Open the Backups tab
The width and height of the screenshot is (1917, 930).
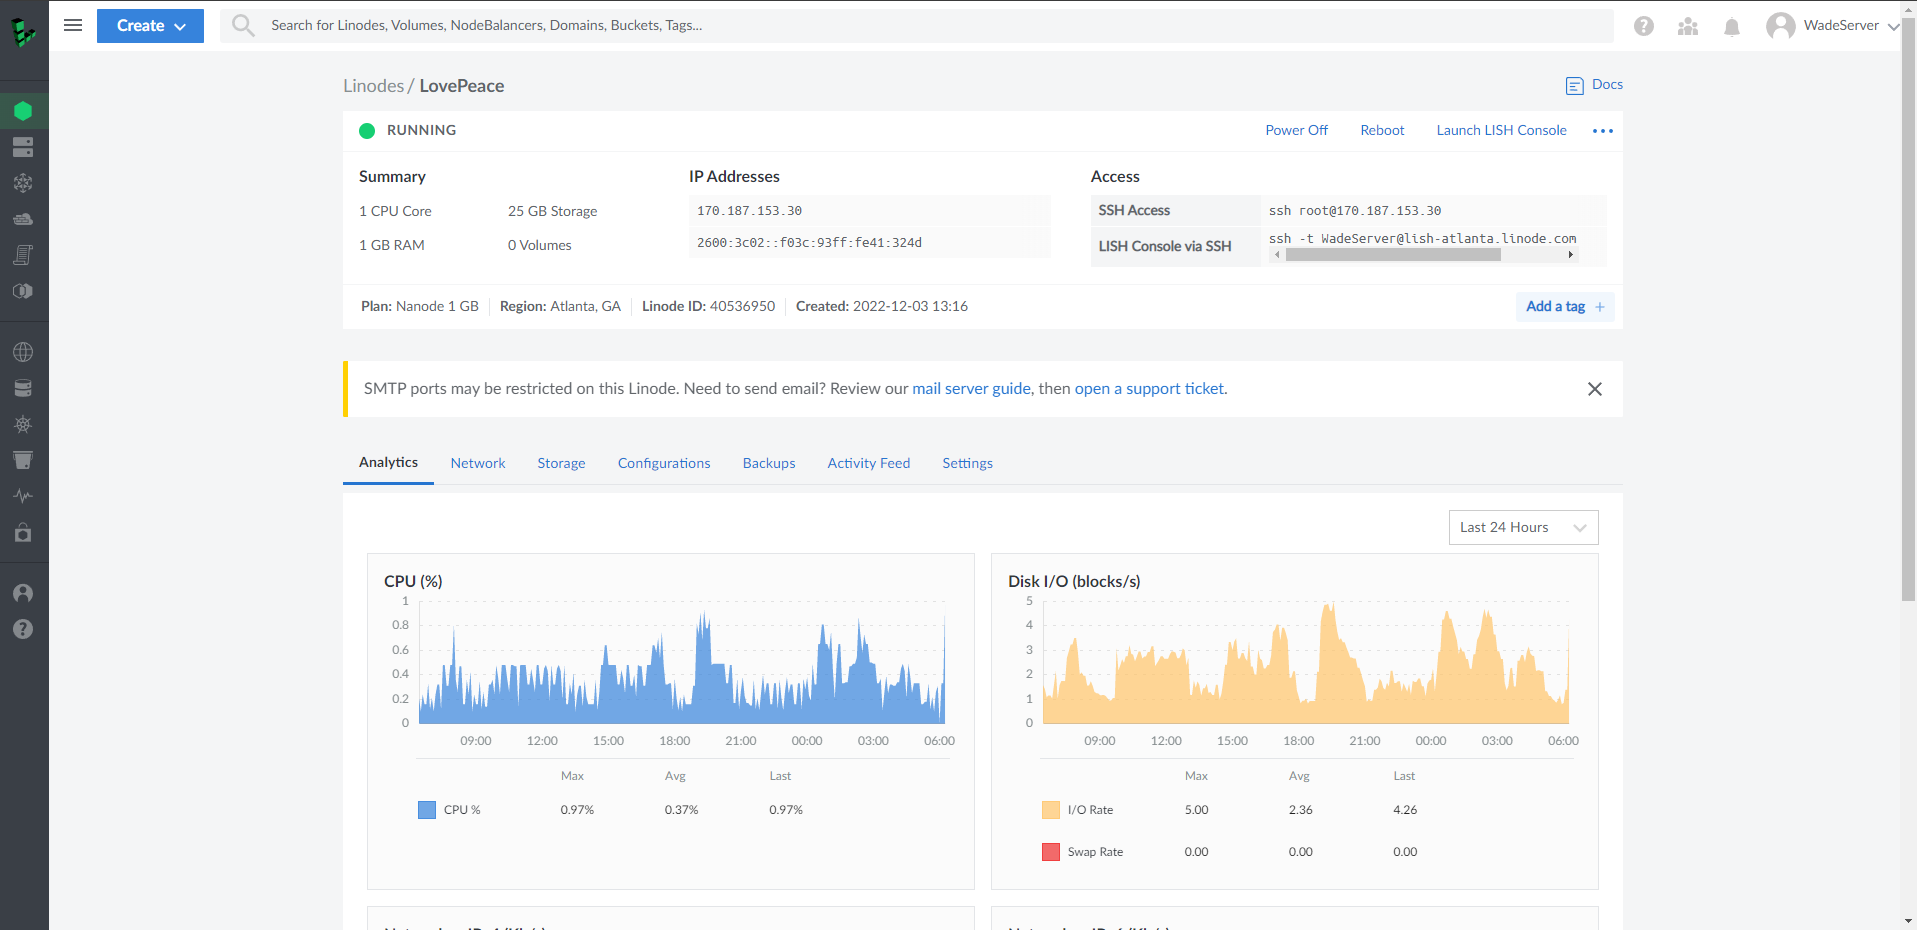click(769, 464)
